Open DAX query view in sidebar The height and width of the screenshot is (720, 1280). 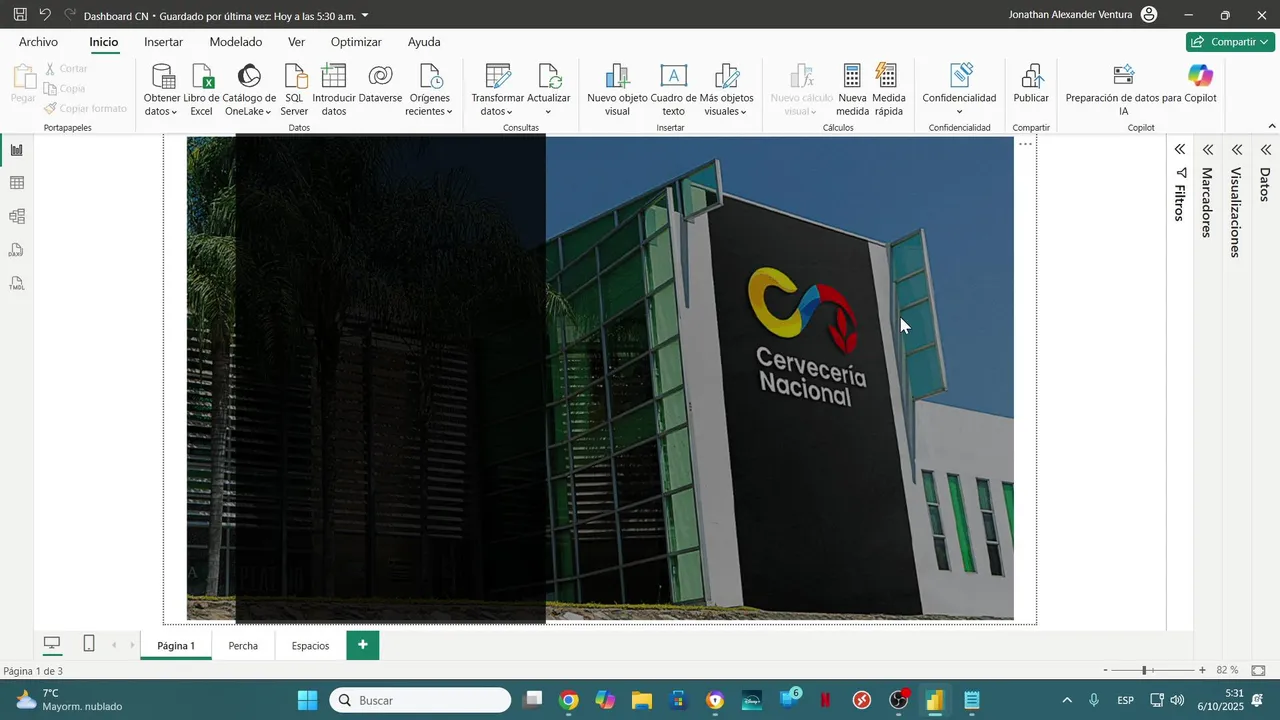pos(17,250)
